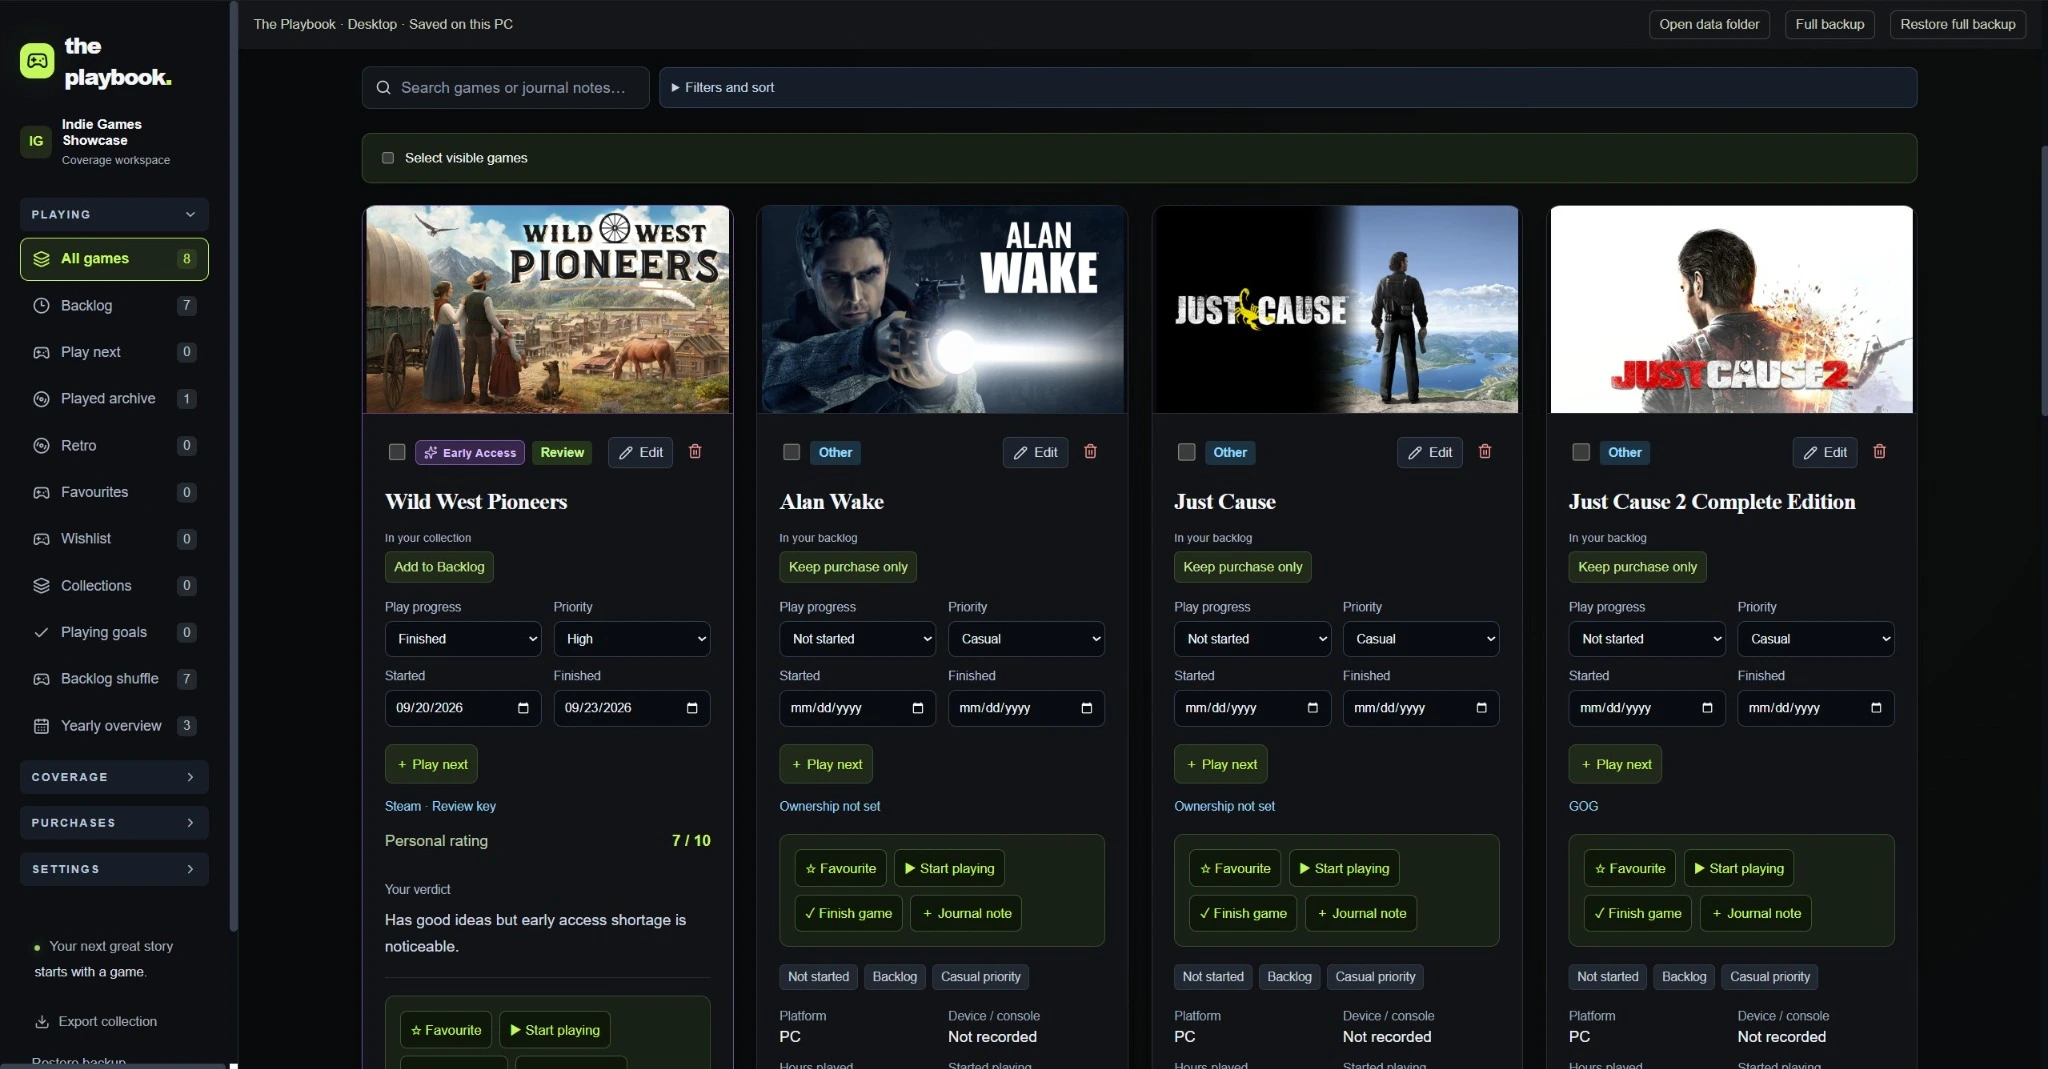This screenshot has height=1069, width=2048.
Task: Tick Just Cause 2 Complete Edition checkbox
Action: [1581, 452]
